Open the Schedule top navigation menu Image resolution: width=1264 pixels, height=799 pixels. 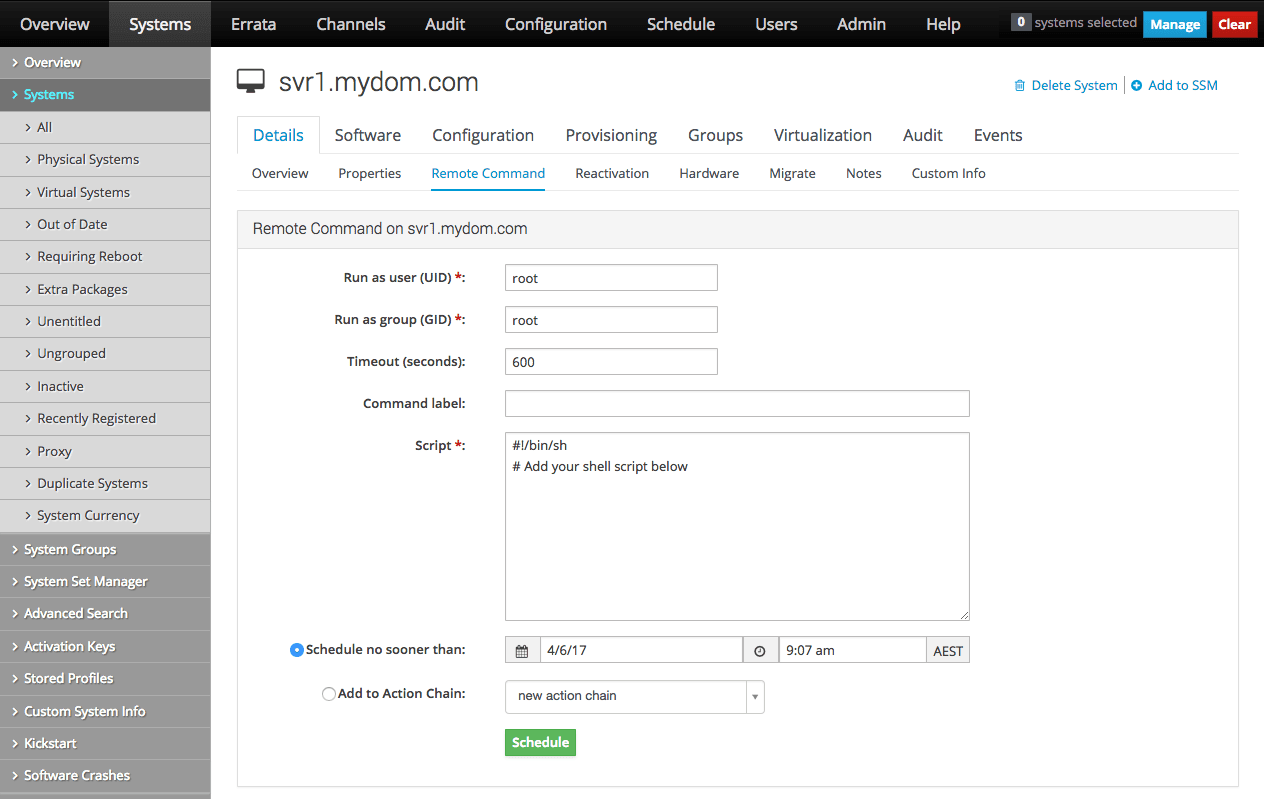(x=681, y=24)
